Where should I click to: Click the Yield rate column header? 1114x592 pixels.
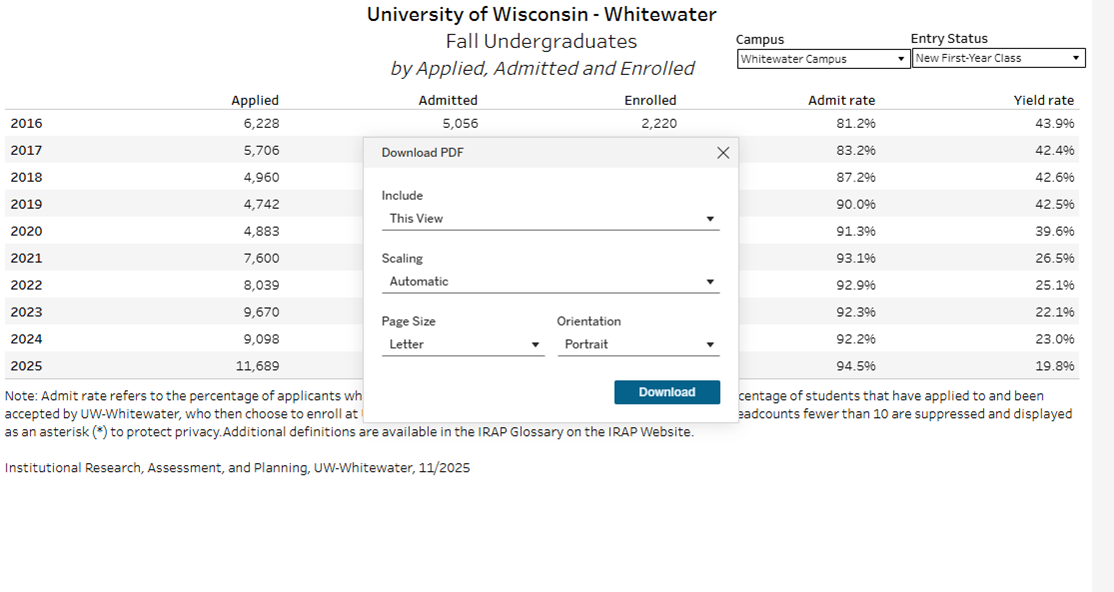1043,100
